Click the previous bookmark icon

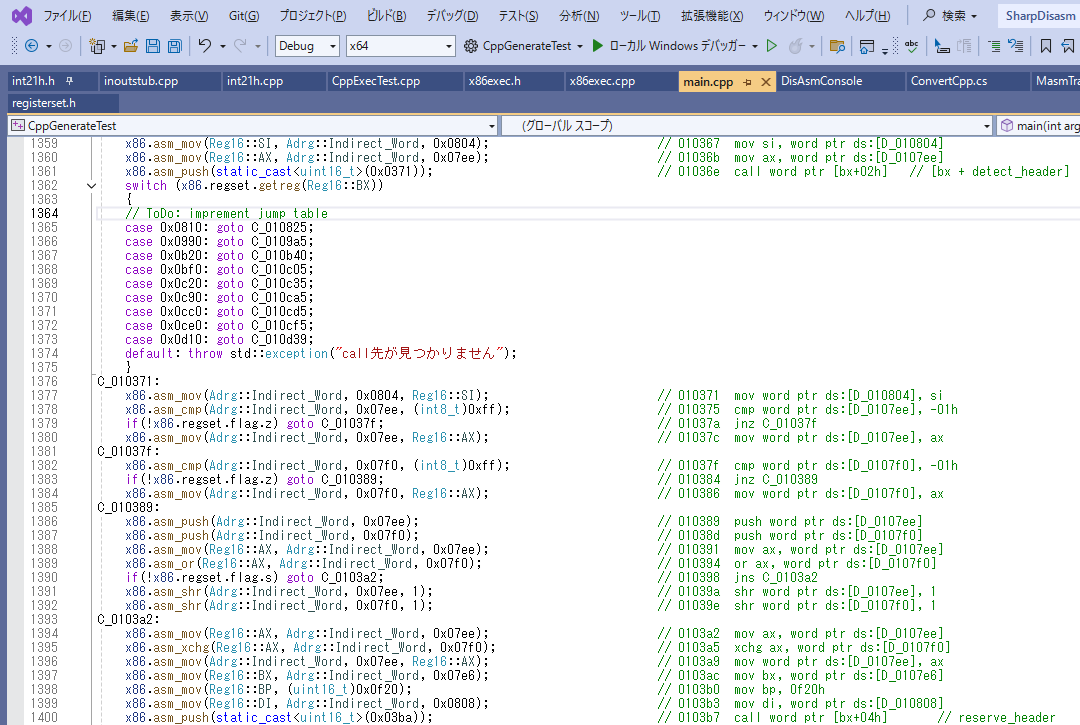click(1068, 46)
